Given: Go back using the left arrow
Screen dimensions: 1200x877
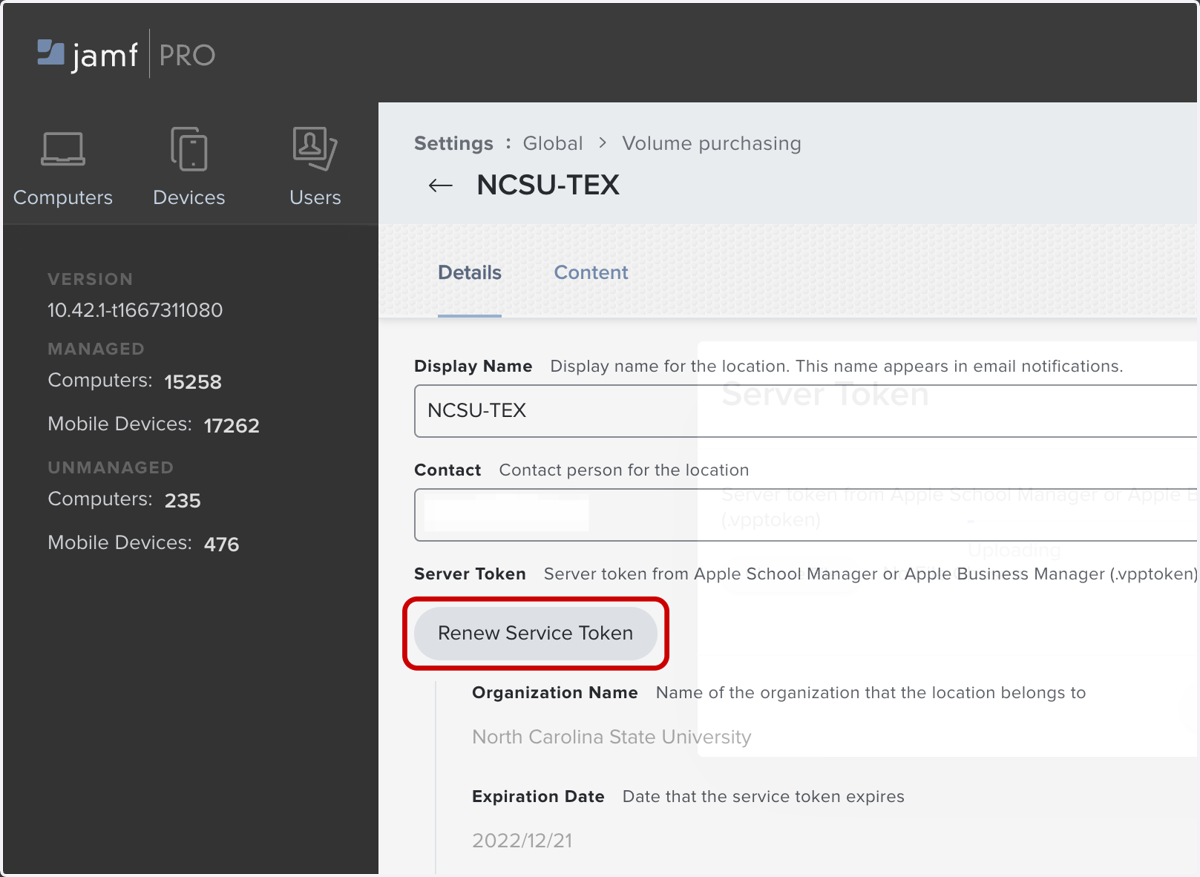Looking at the screenshot, I should [440, 186].
